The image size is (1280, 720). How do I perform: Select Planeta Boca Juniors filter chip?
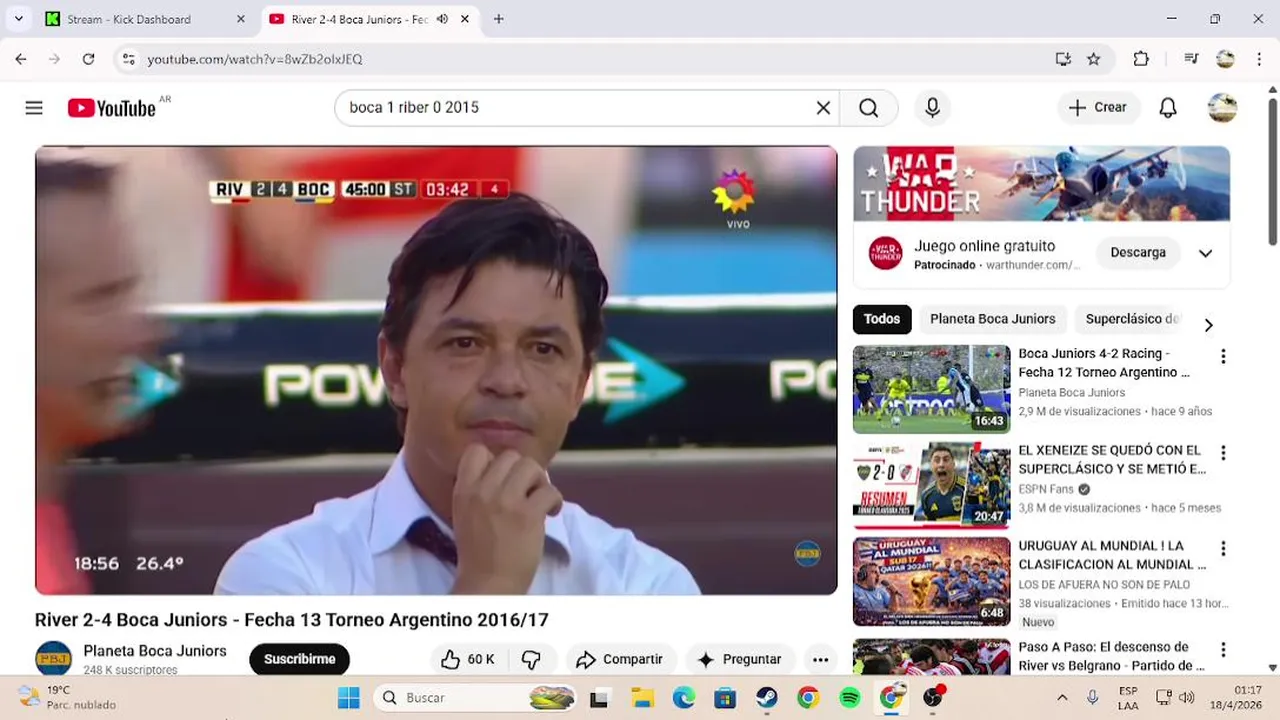993,319
